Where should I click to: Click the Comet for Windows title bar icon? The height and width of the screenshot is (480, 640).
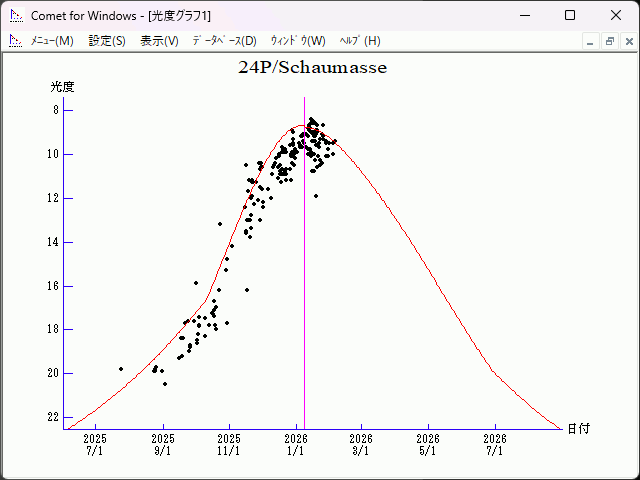(15, 16)
